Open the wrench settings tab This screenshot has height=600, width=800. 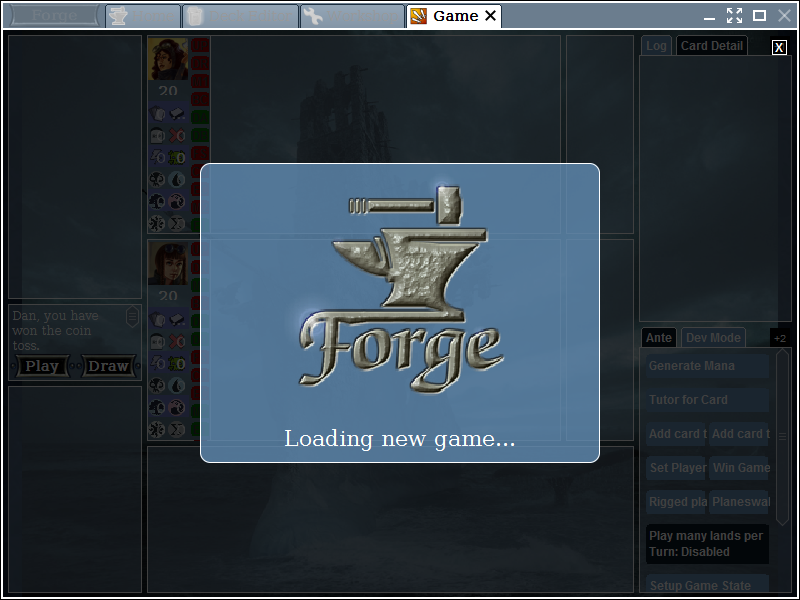[x=352, y=16]
